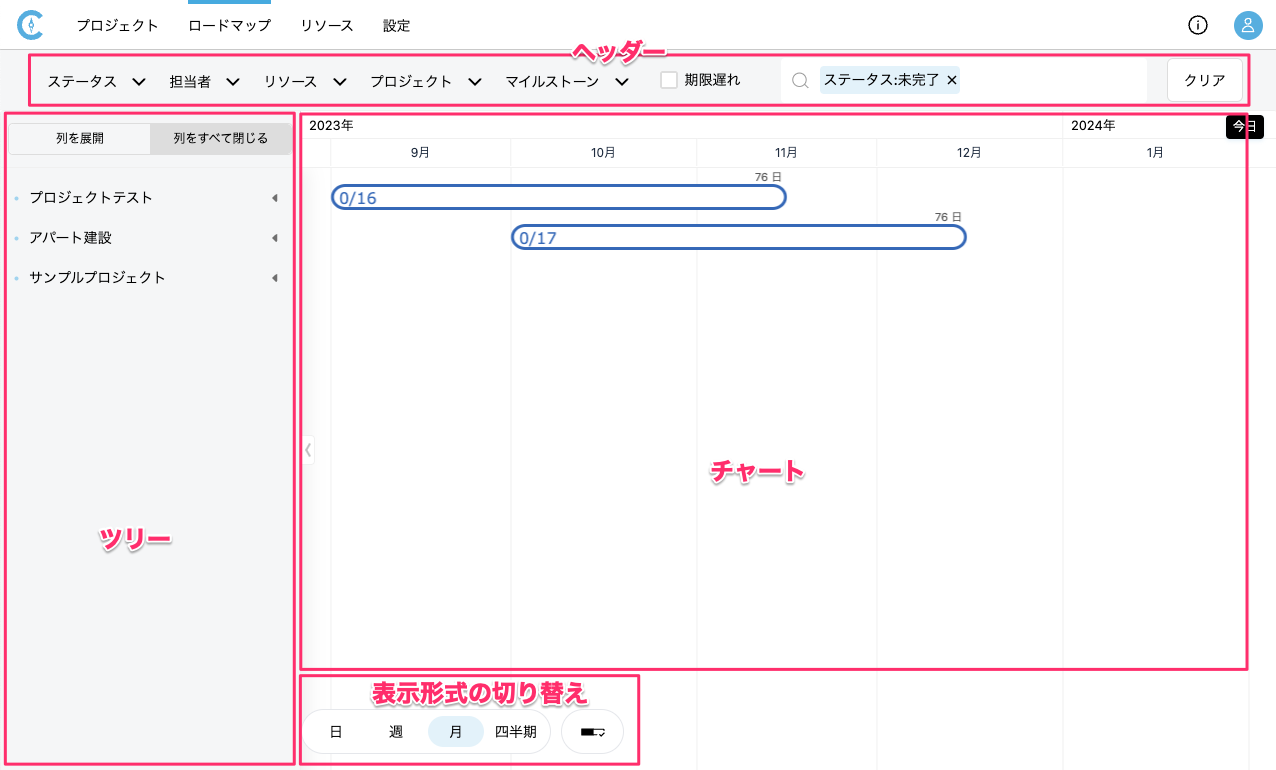
Task: Open the user profile avatar
Action: (x=1247, y=26)
